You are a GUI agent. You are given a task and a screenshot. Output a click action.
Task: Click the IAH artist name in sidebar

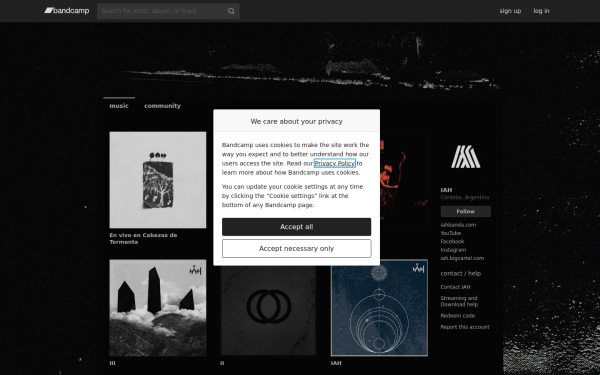[x=446, y=190]
